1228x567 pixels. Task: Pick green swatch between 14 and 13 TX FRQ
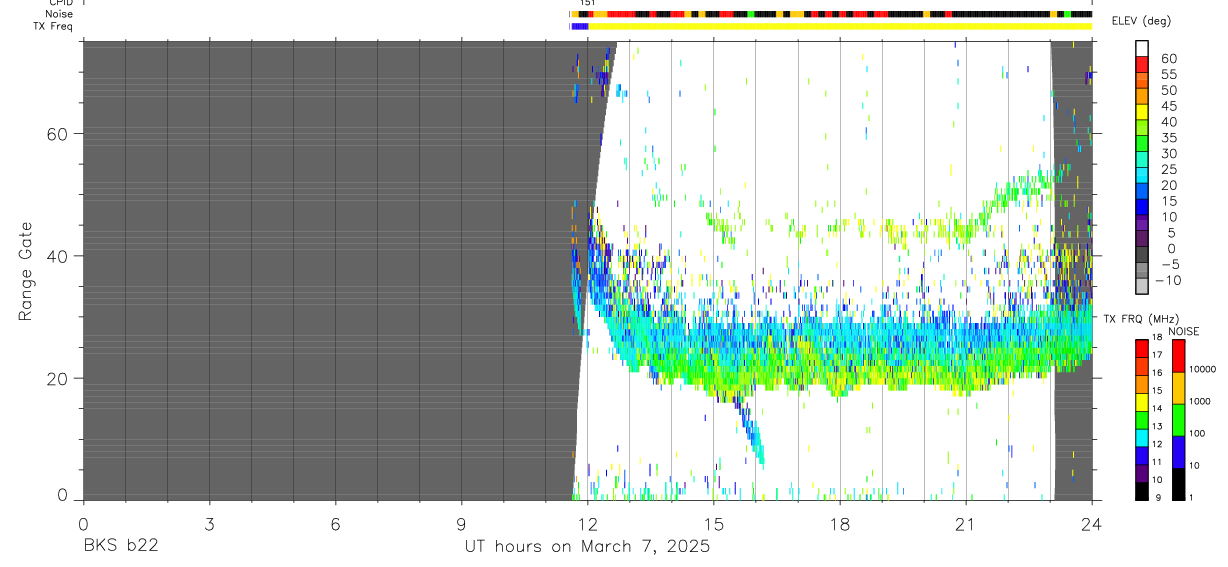1141,420
